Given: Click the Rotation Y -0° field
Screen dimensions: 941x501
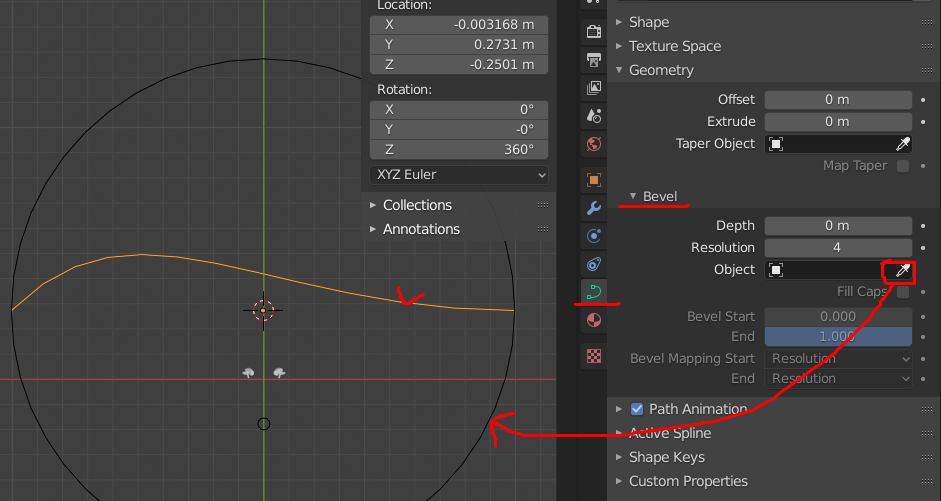Looking at the screenshot, I should [459, 130].
